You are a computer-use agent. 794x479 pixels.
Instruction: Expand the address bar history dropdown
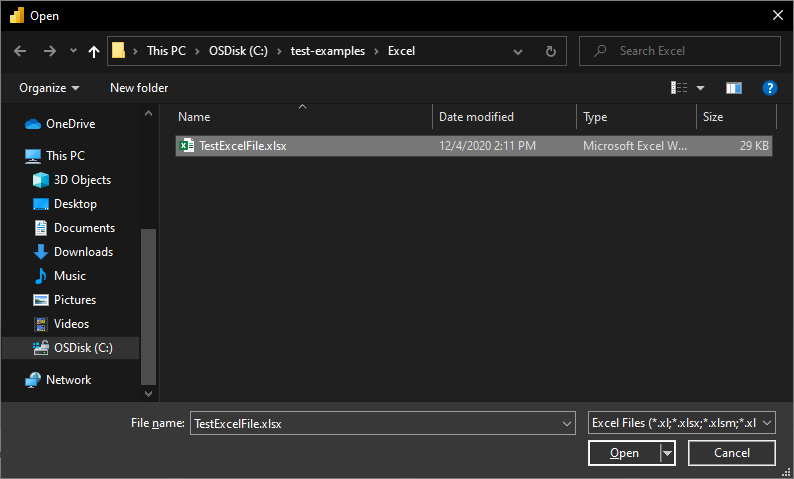click(x=518, y=51)
